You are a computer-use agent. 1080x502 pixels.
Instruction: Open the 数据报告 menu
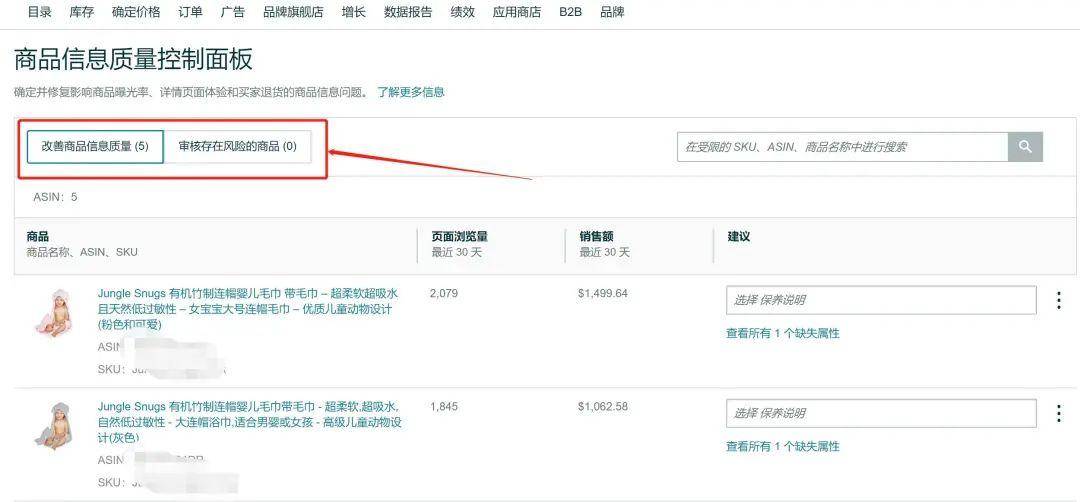(408, 12)
